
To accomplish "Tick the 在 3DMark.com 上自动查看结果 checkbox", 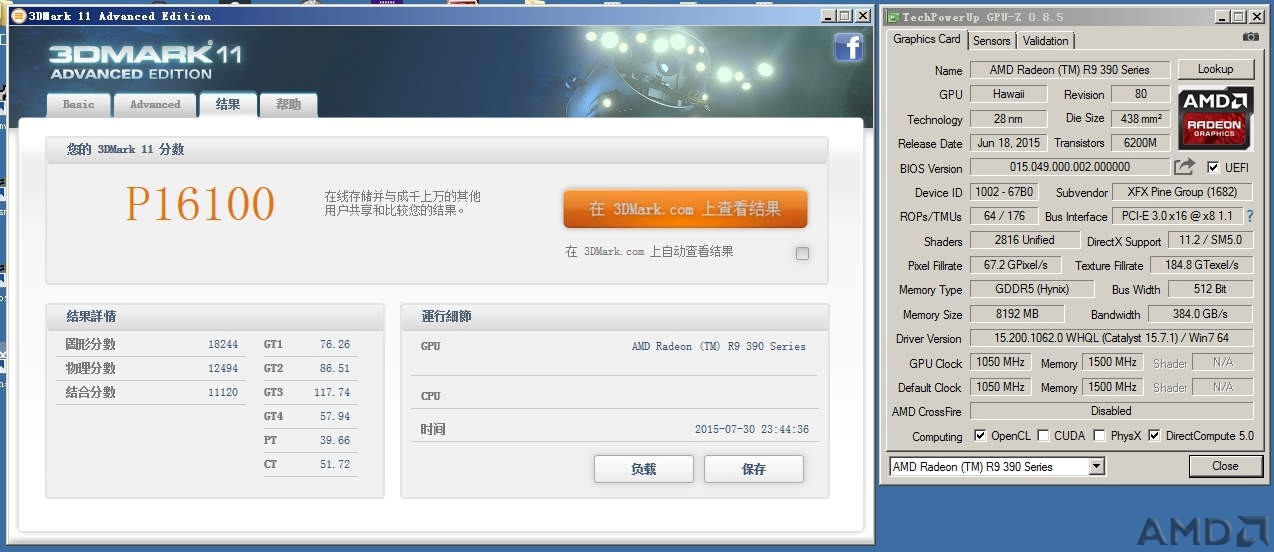I will pos(802,253).
